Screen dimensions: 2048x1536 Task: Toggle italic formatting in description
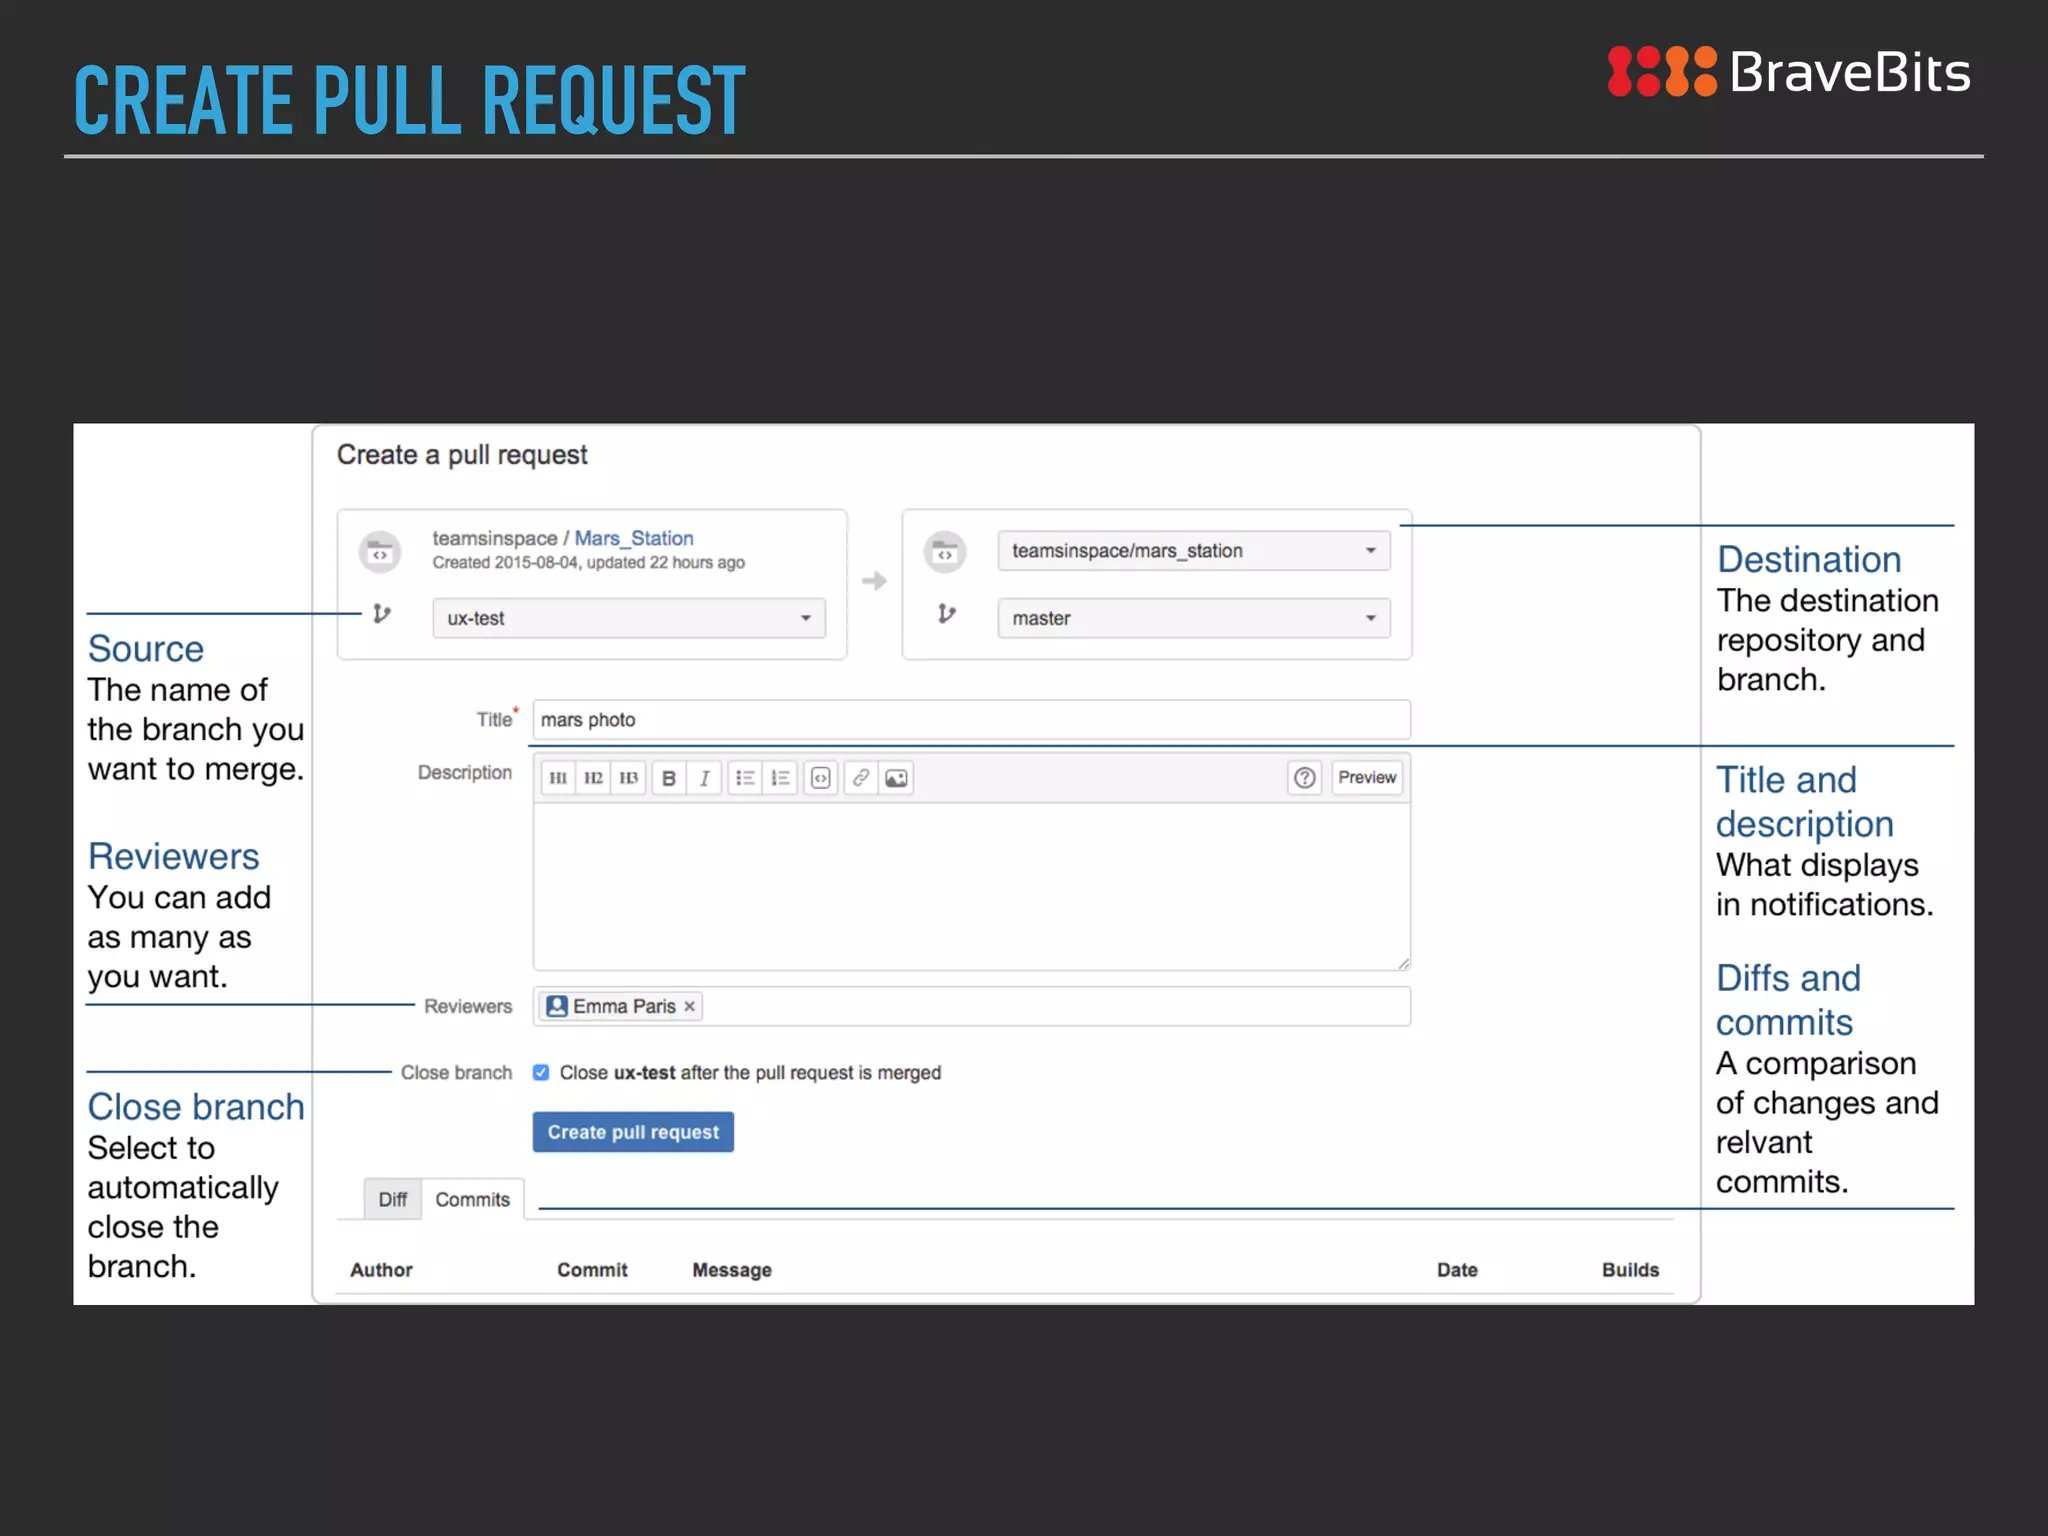tap(704, 778)
